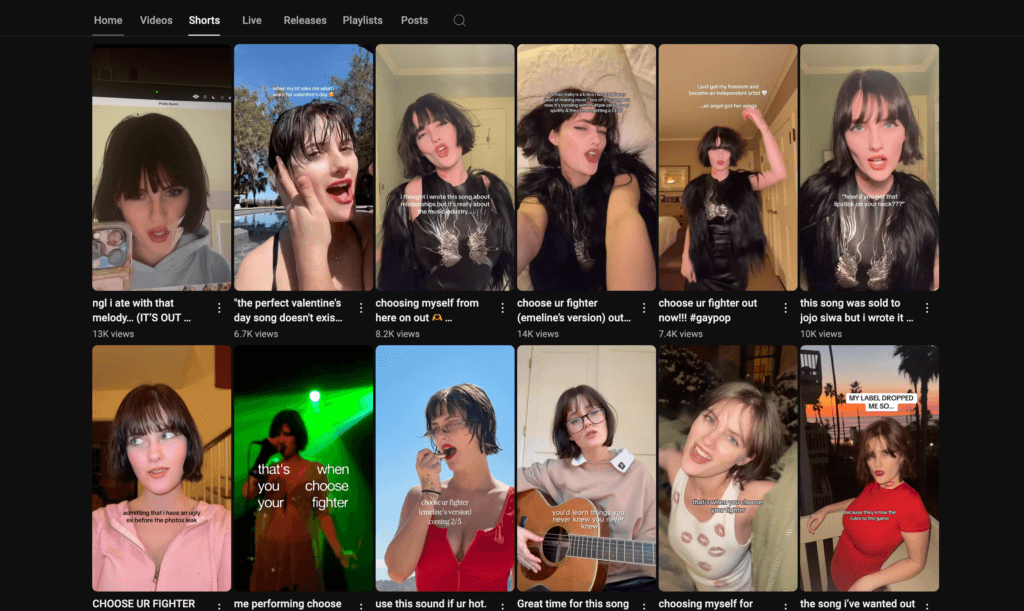The height and width of the screenshot is (611, 1024).
Task: Open more options for "ngl i ate with that melody" short
Action: [x=219, y=309]
